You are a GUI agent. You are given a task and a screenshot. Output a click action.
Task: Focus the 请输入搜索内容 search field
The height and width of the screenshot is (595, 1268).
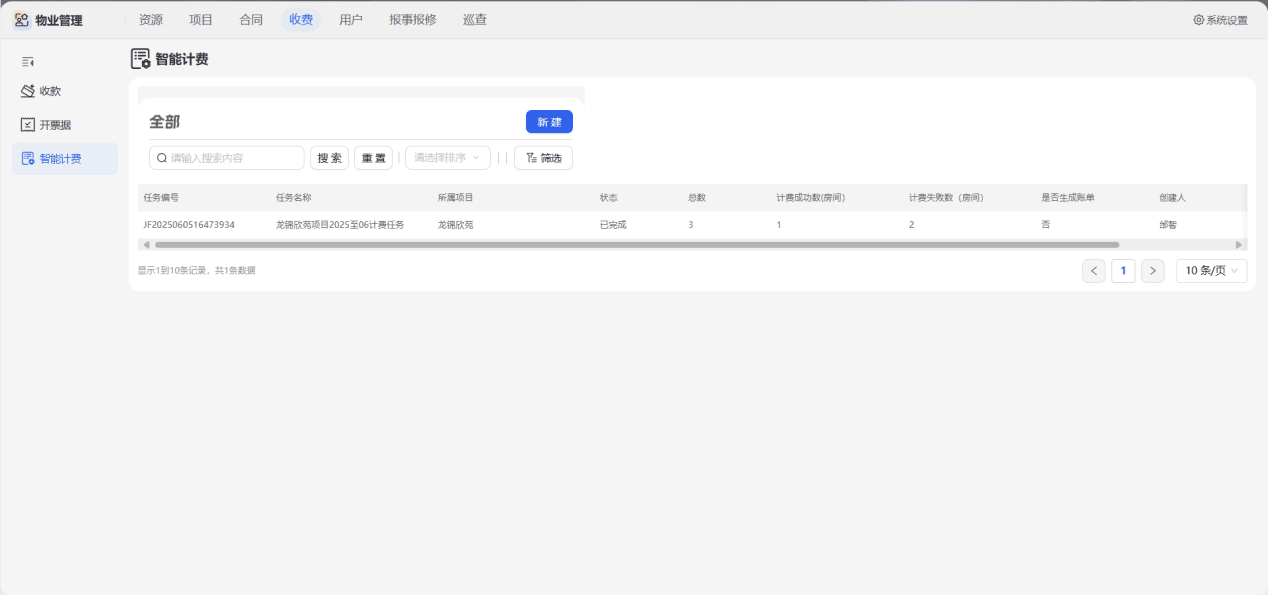227,158
